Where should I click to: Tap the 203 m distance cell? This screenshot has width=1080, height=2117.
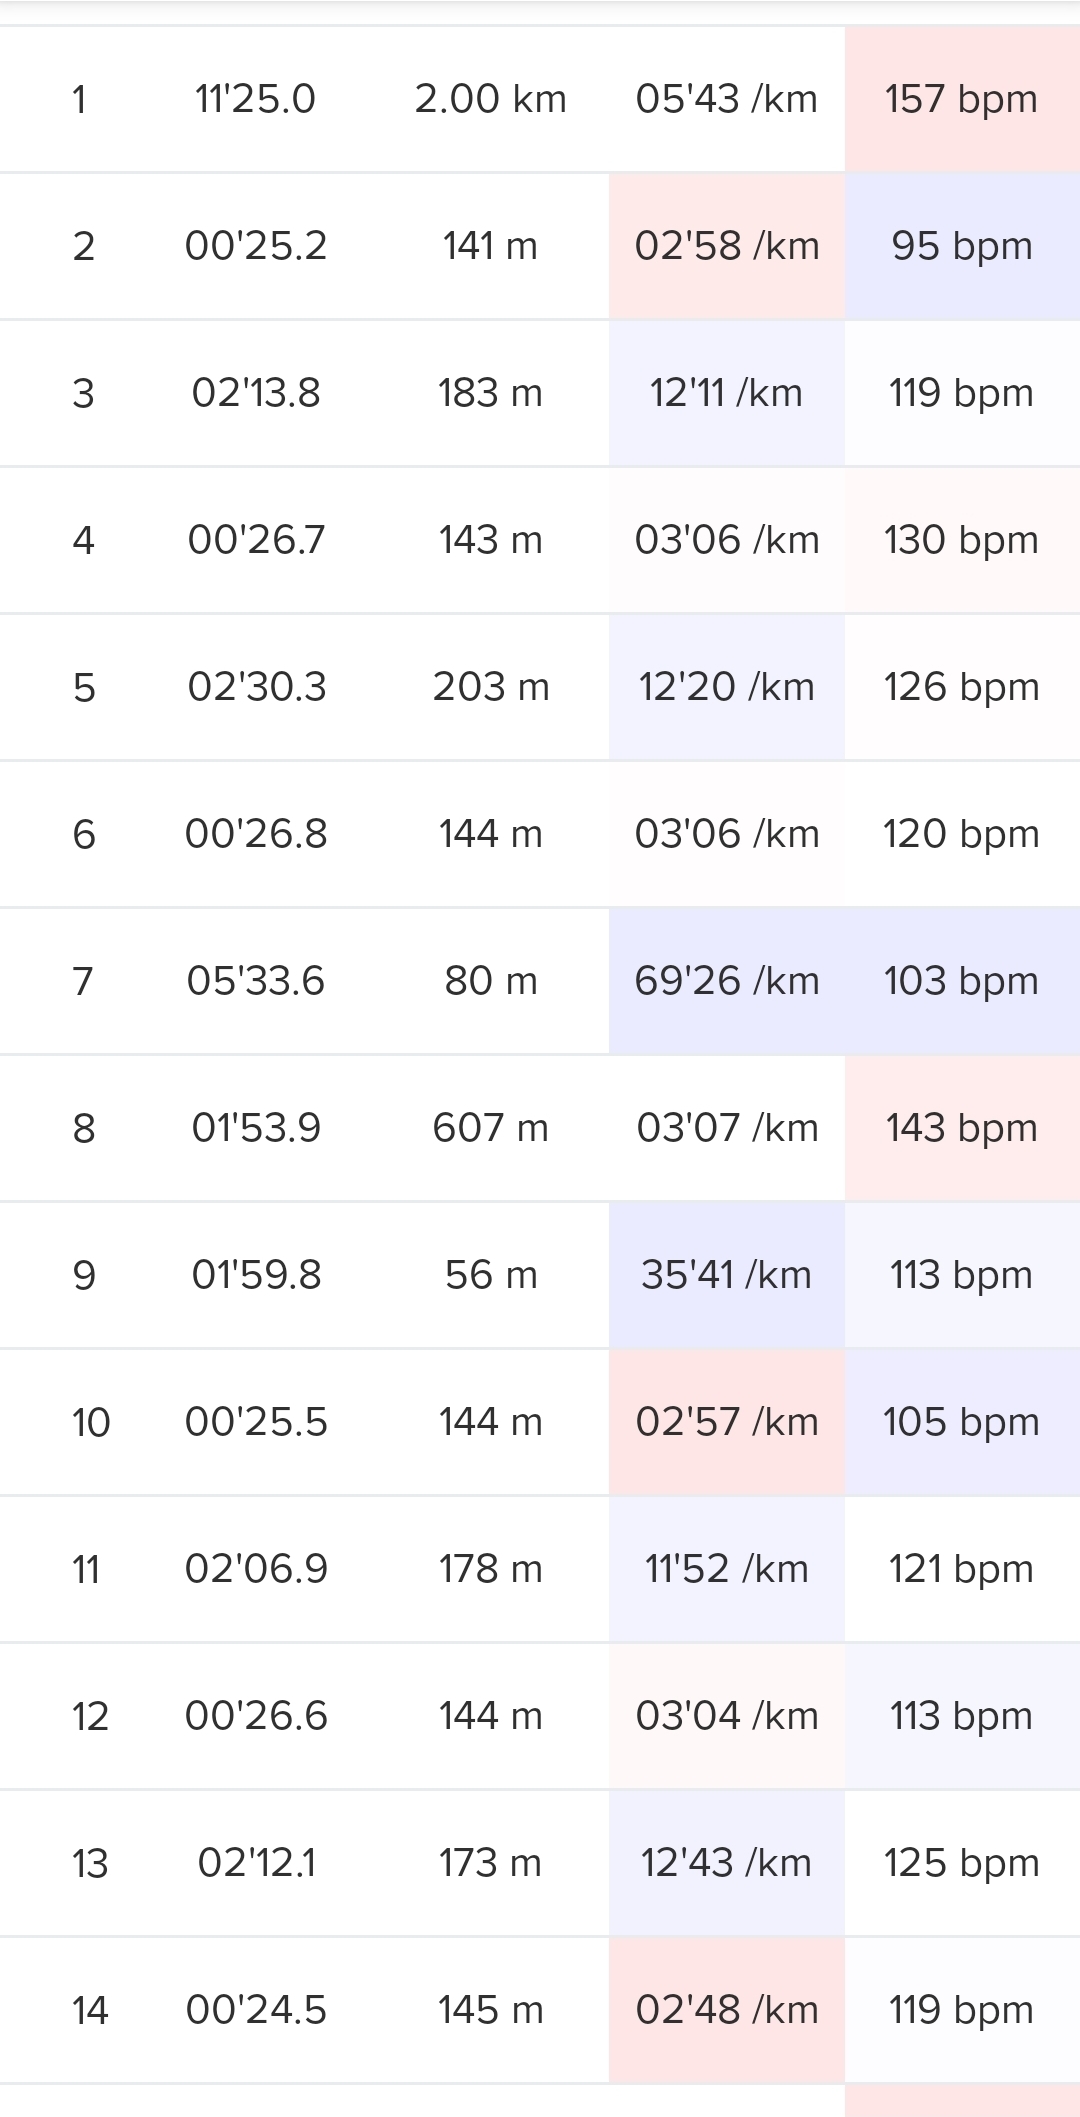coord(490,687)
